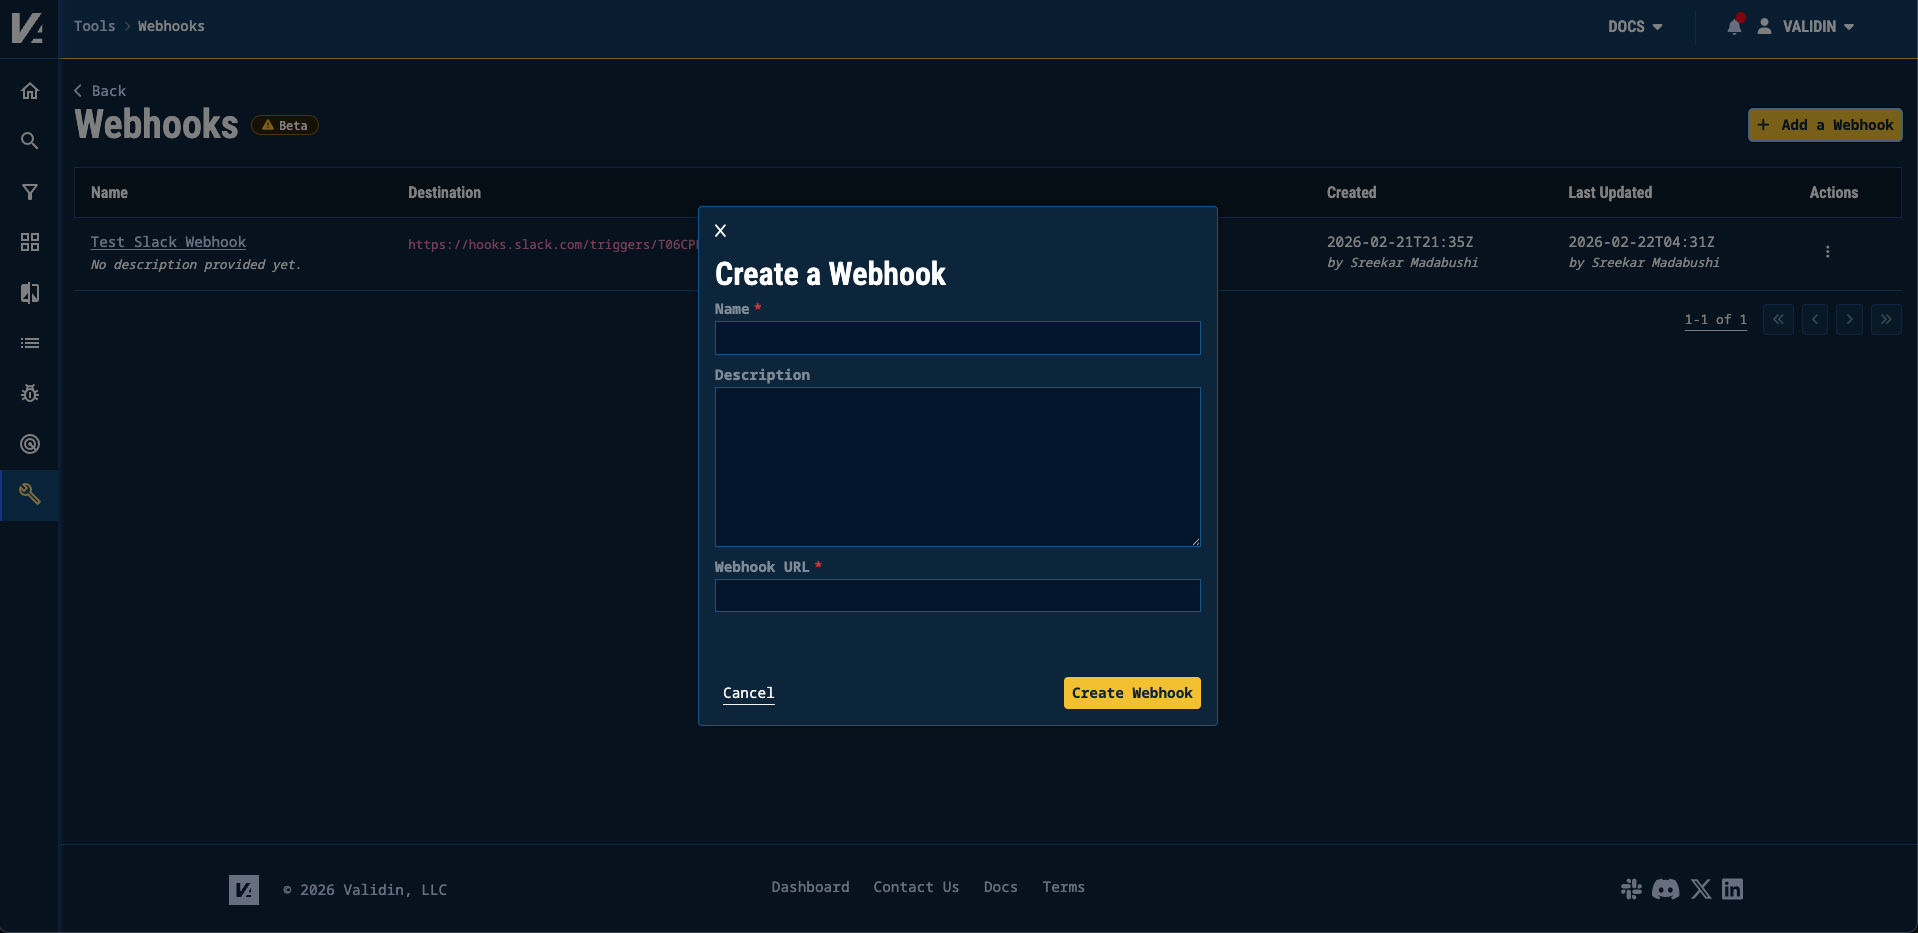
Task: Open the Slack icon in the footer
Action: click(x=1632, y=889)
